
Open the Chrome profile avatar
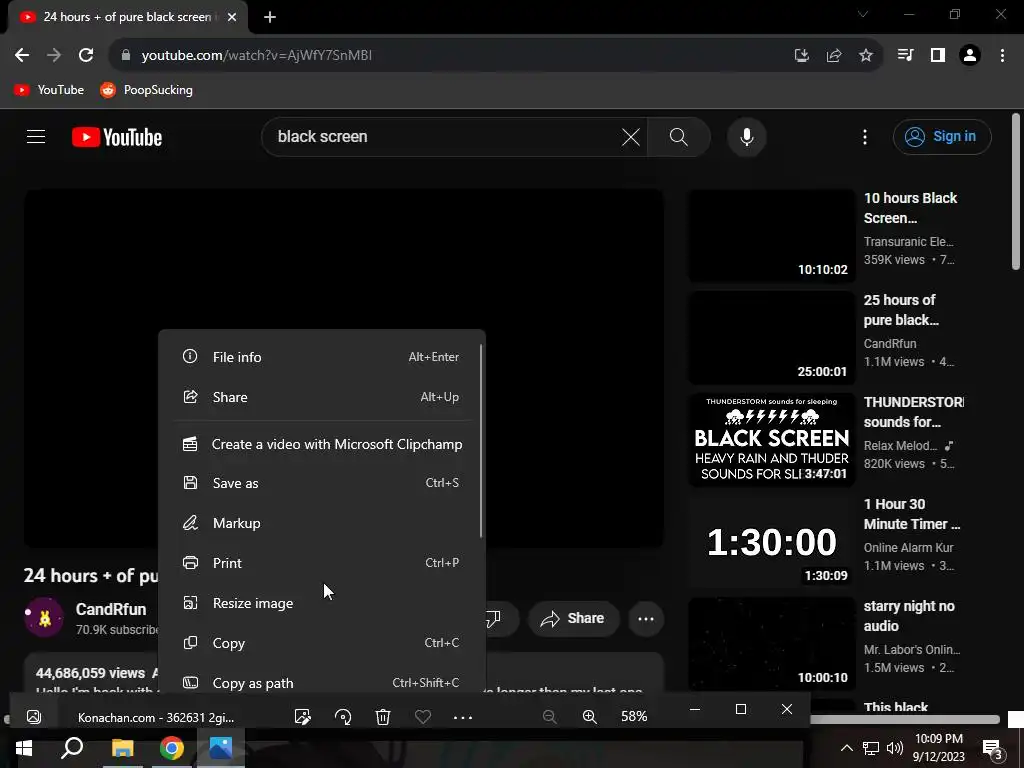(x=970, y=56)
